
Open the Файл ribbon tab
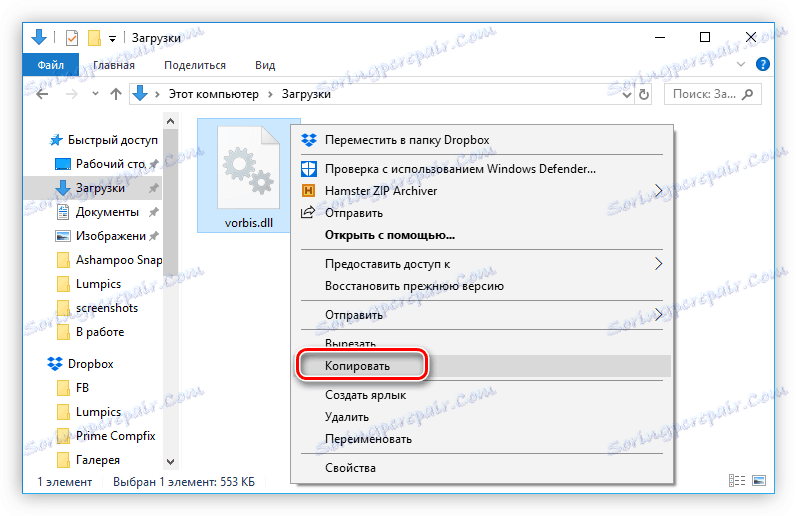click(x=50, y=65)
